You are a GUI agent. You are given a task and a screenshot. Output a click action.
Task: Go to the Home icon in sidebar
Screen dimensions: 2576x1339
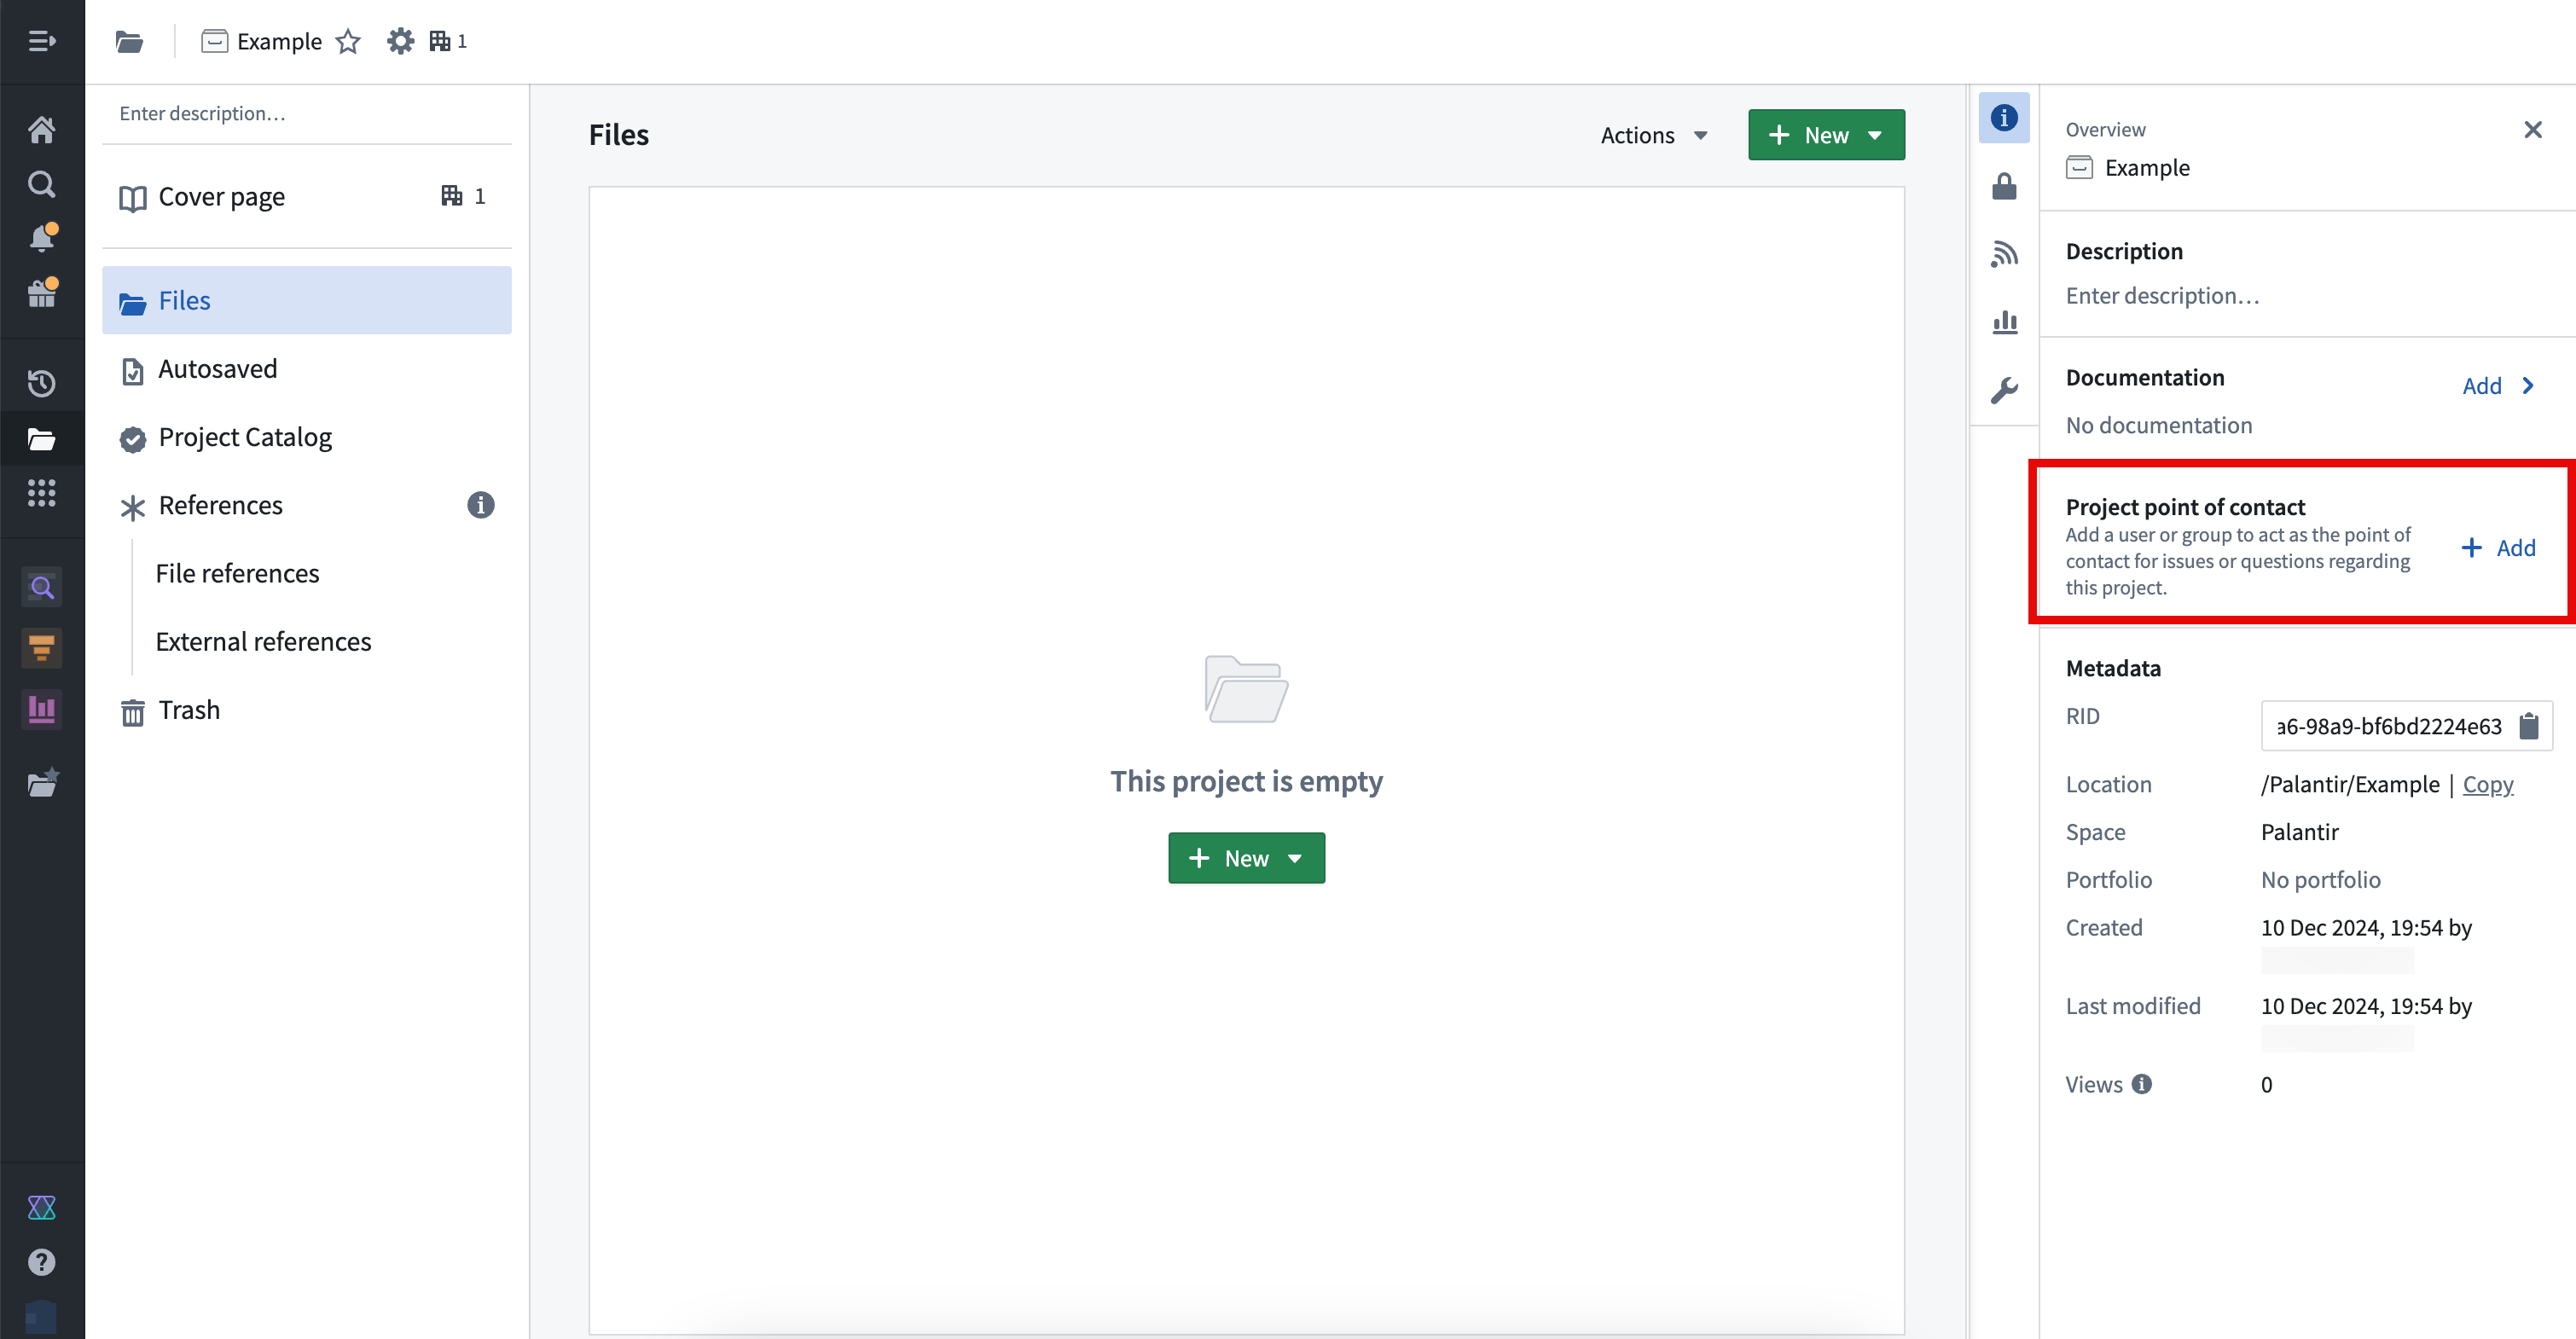pos(41,129)
